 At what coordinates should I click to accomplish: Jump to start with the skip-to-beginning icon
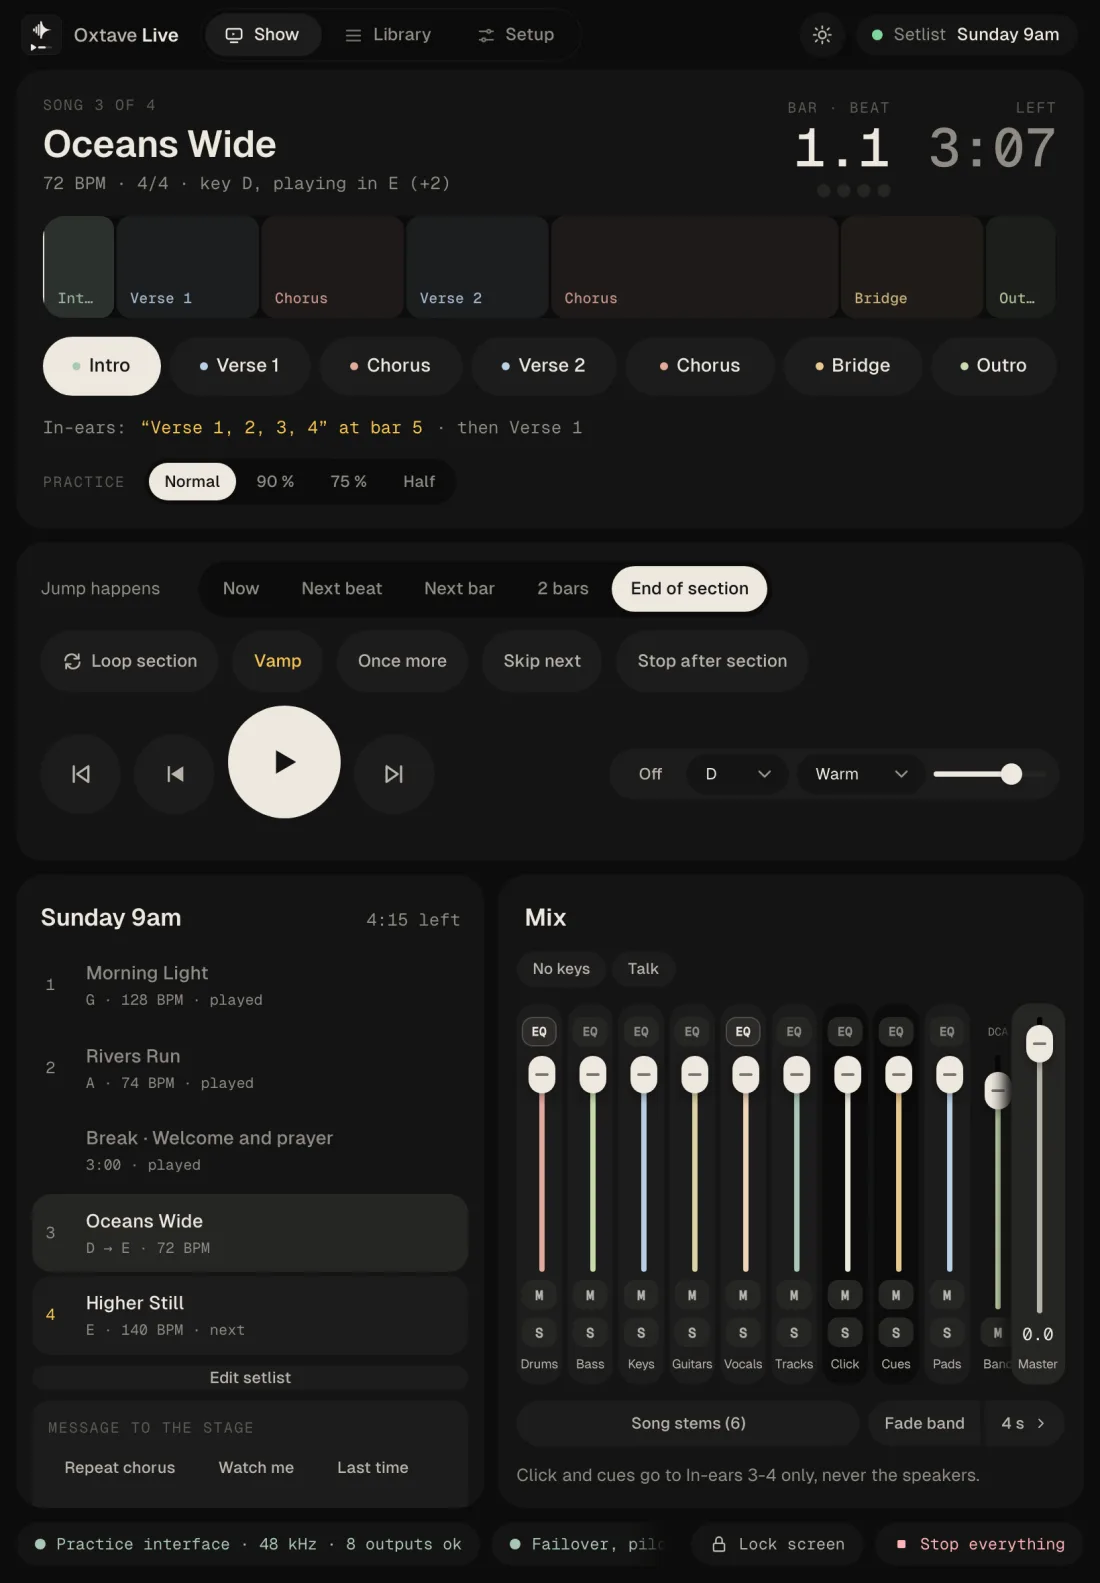[x=81, y=774]
